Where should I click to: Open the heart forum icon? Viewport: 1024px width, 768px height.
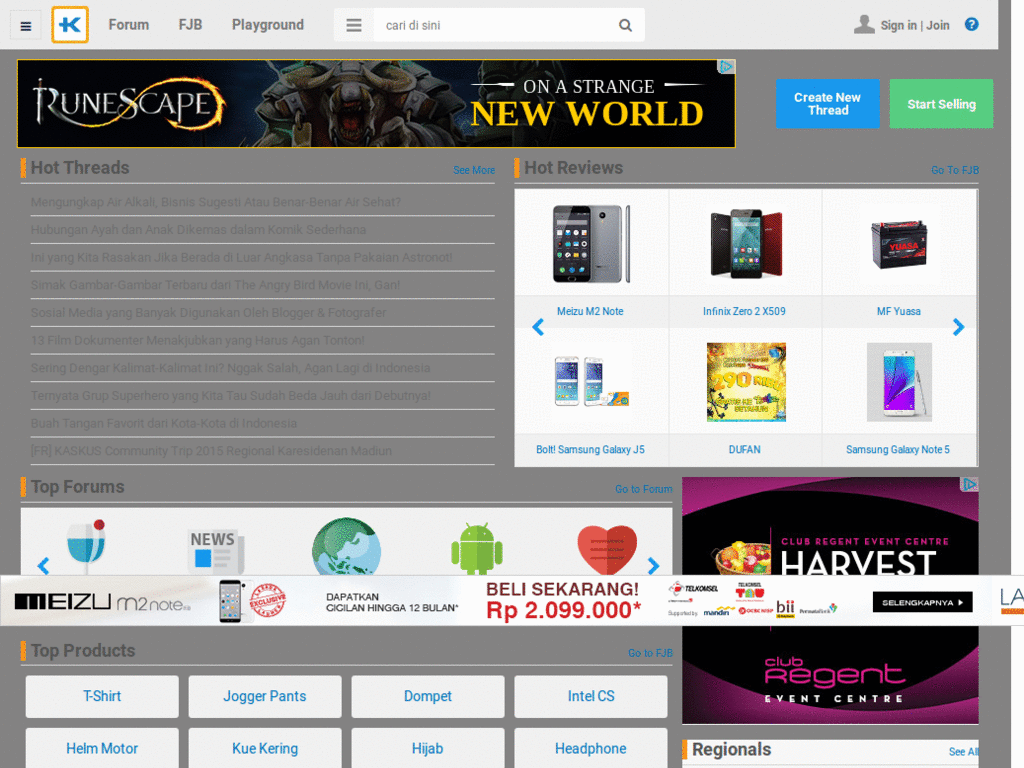click(x=607, y=549)
